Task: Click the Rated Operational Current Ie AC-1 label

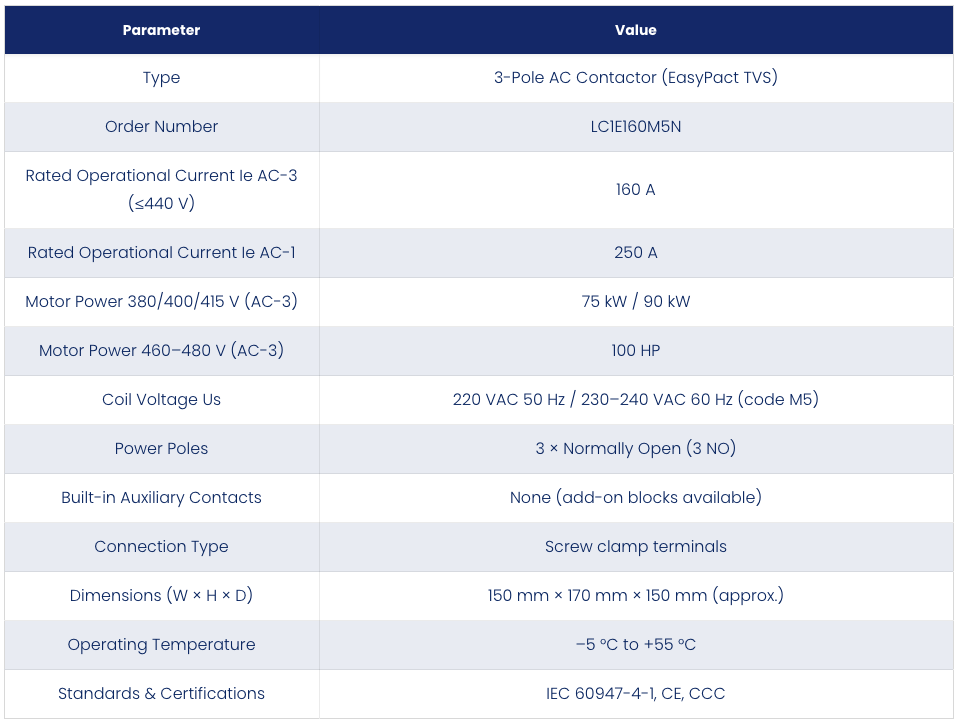Action: 161,252
